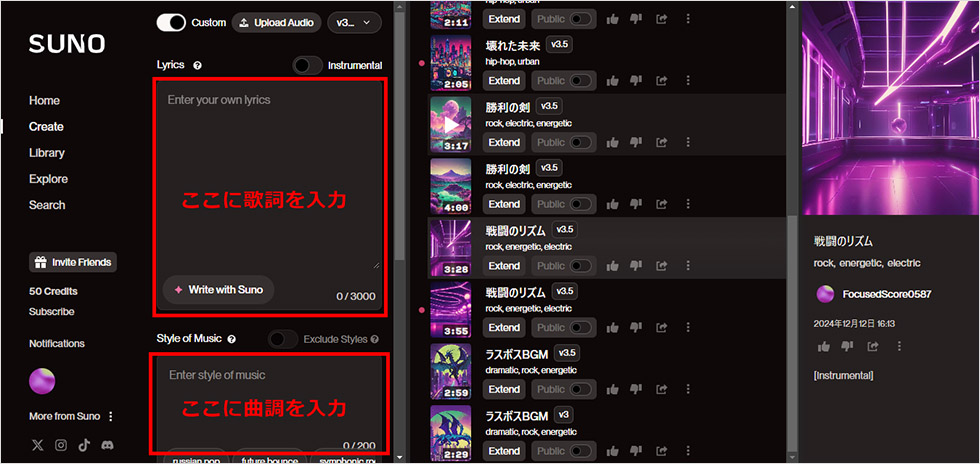Open the Explore page
Image resolution: width=980 pixels, height=464 pixels.
(x=48, y=179)
